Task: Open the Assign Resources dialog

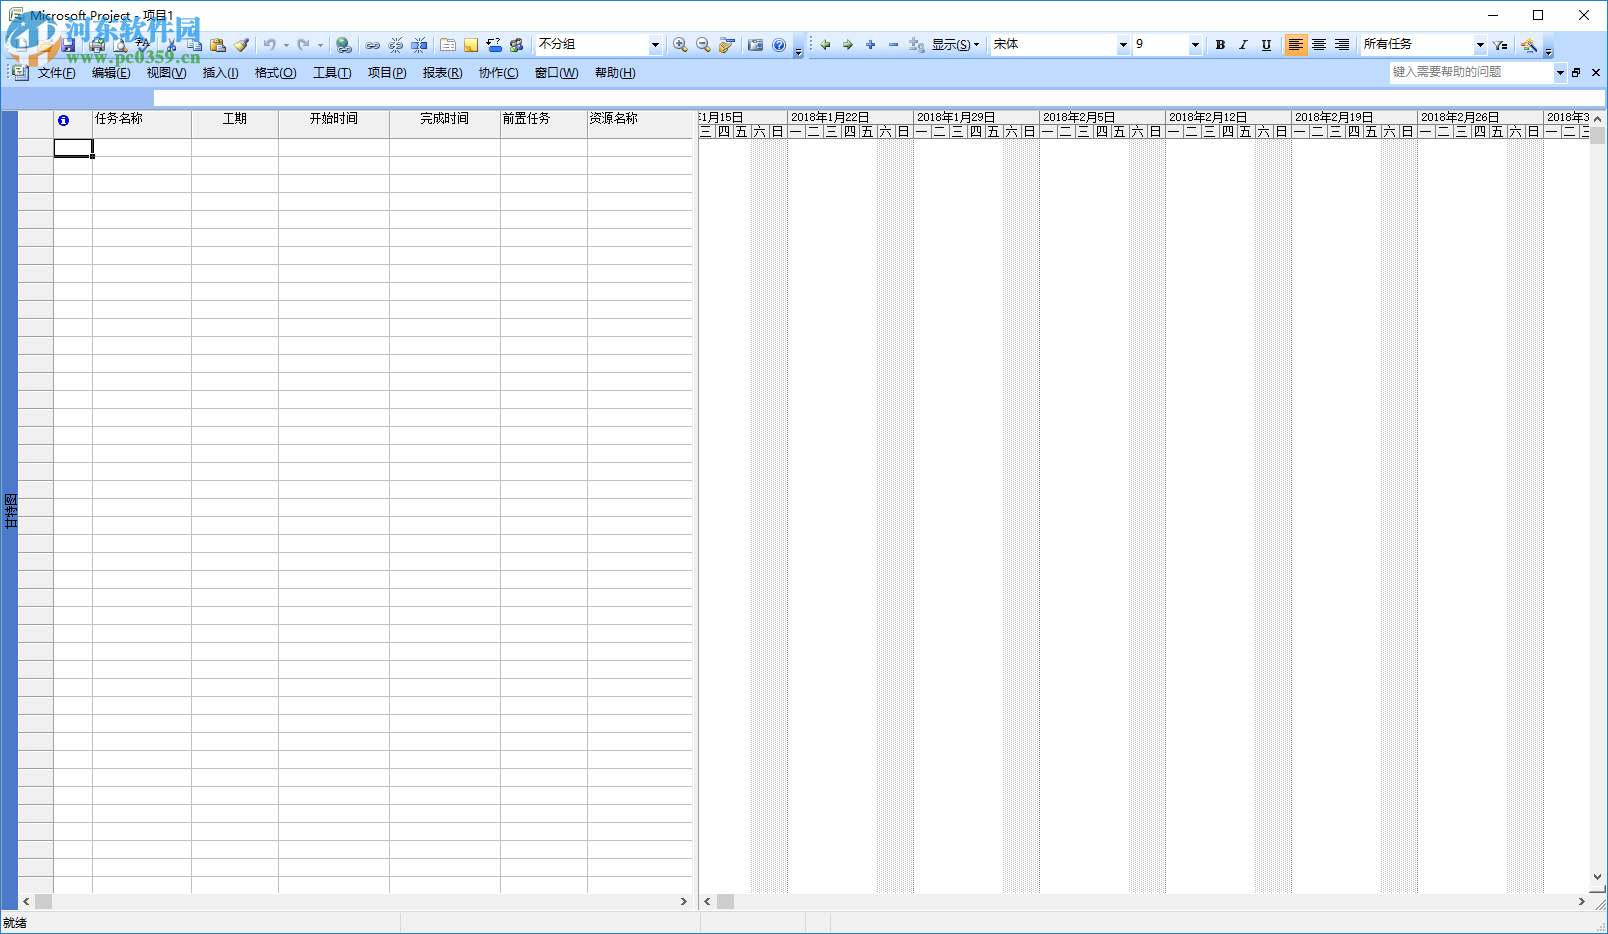Action: click(x=516, y=45)
